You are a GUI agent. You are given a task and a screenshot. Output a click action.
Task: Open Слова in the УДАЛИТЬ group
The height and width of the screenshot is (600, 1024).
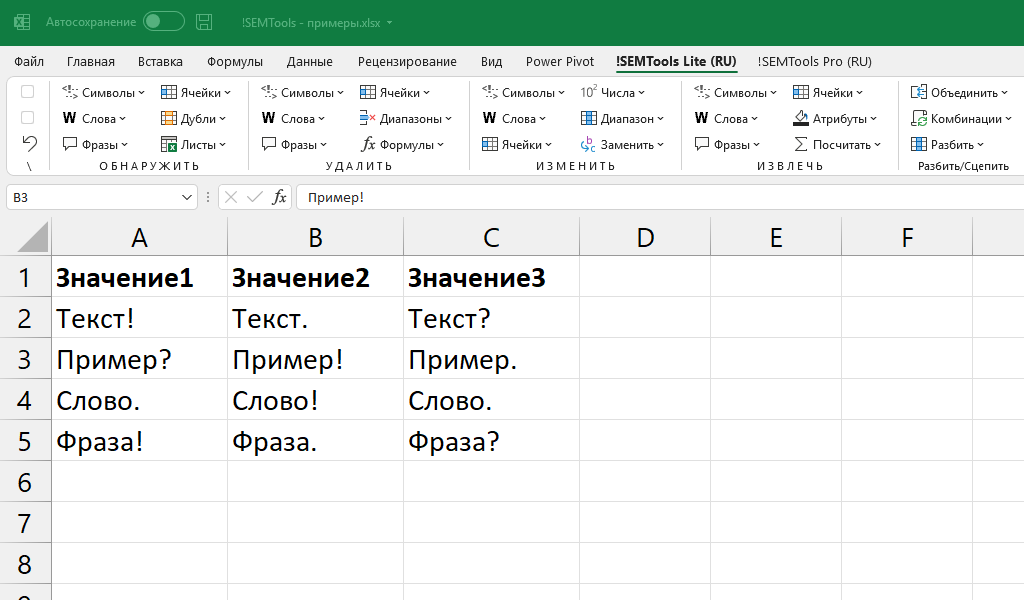point(293,119)
